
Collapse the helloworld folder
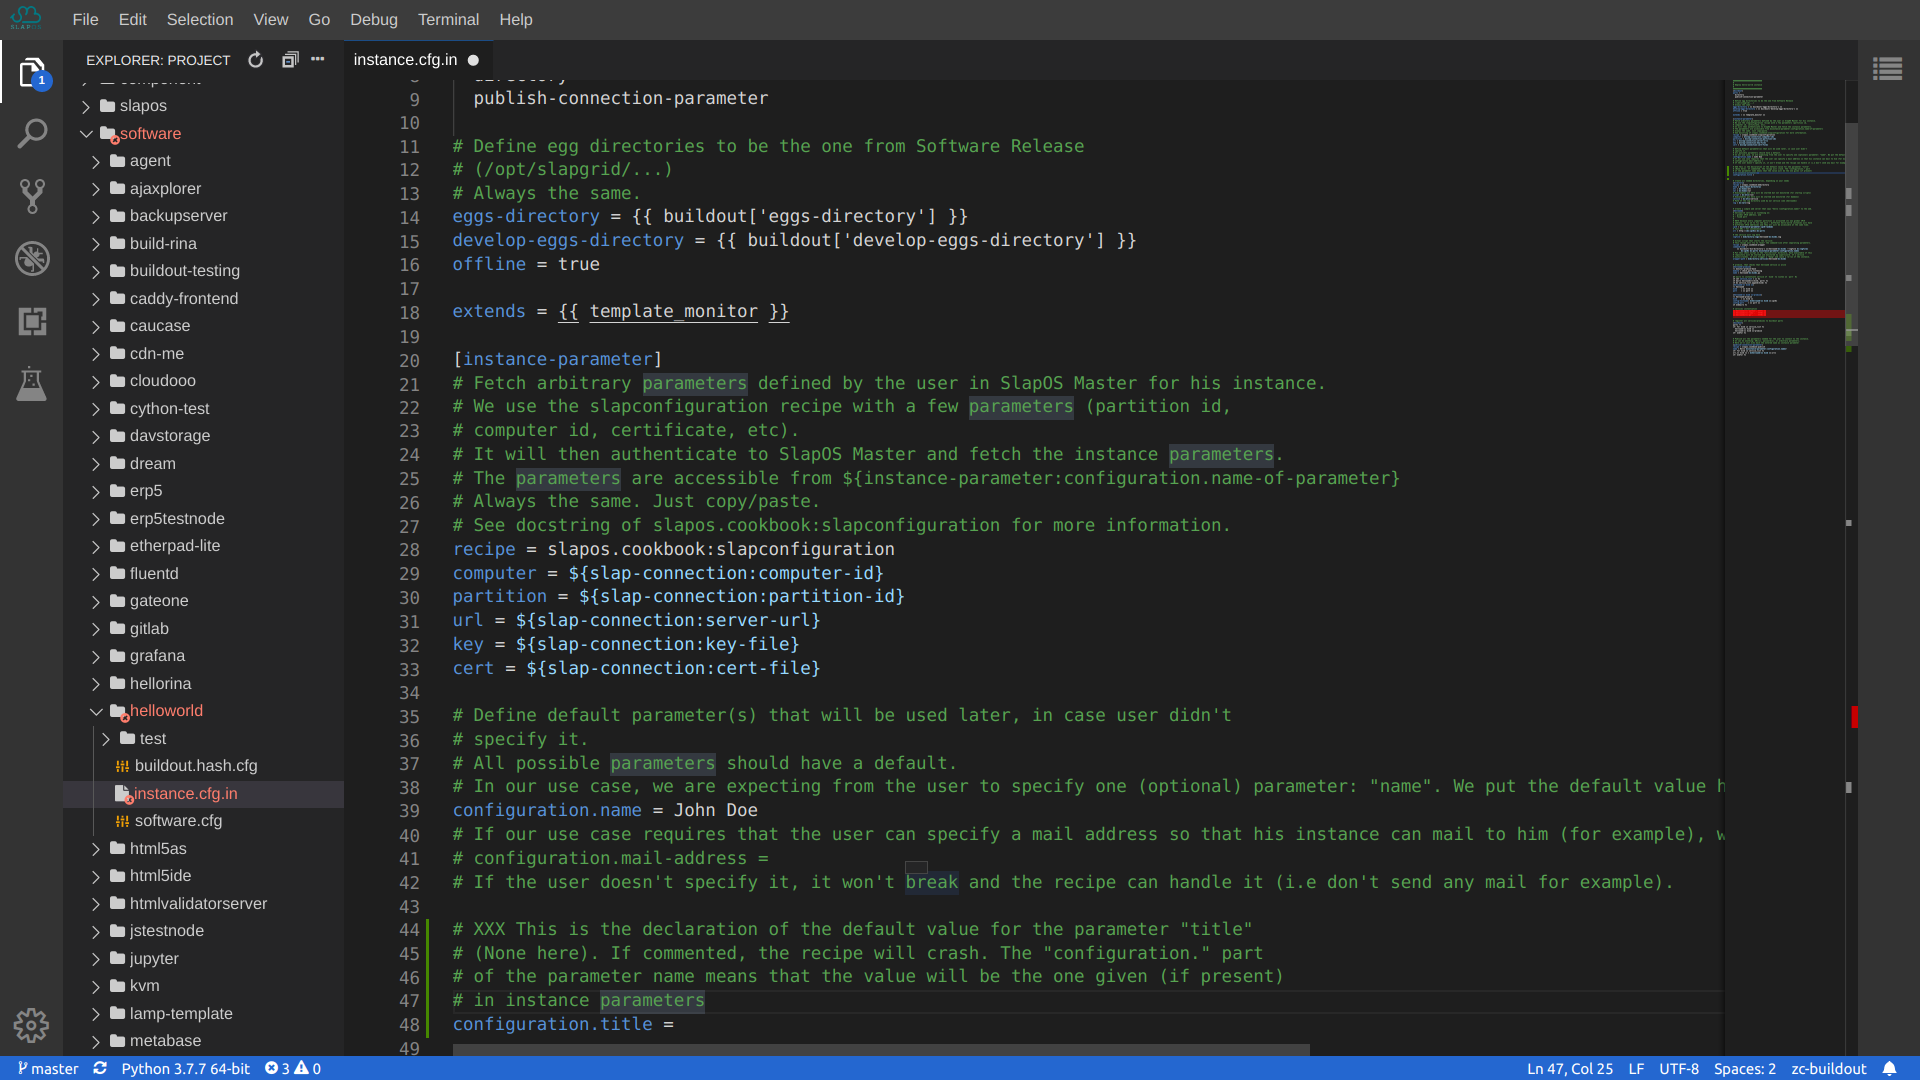tap(96, 711)
